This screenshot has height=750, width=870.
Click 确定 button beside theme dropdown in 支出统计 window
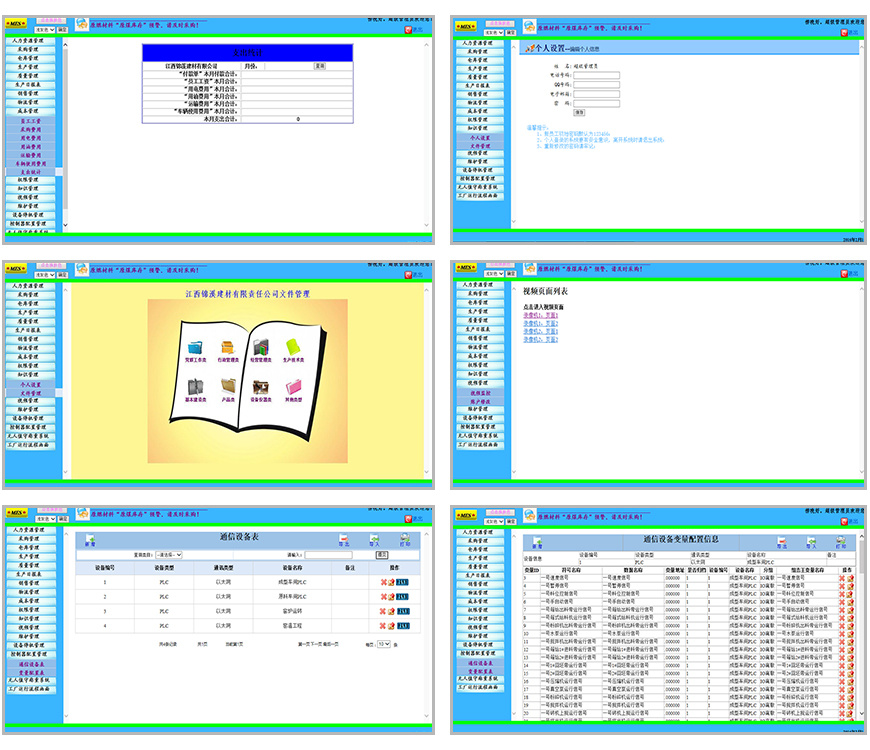[x=62, y=30]
